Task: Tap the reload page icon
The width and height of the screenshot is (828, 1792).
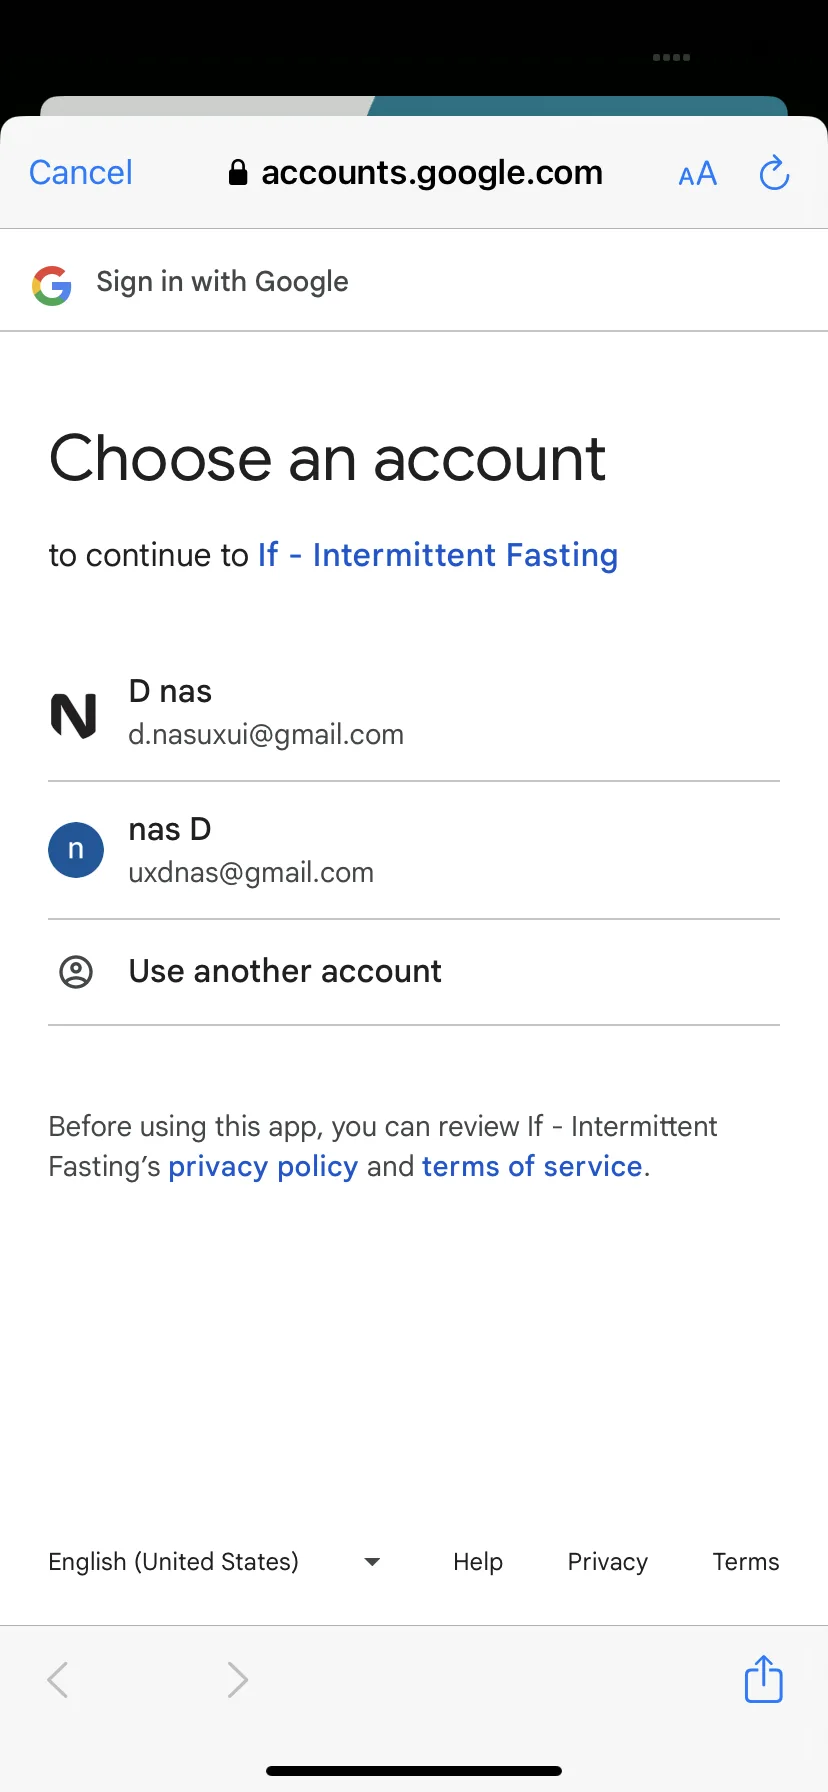Action: (x=774, y=173)
